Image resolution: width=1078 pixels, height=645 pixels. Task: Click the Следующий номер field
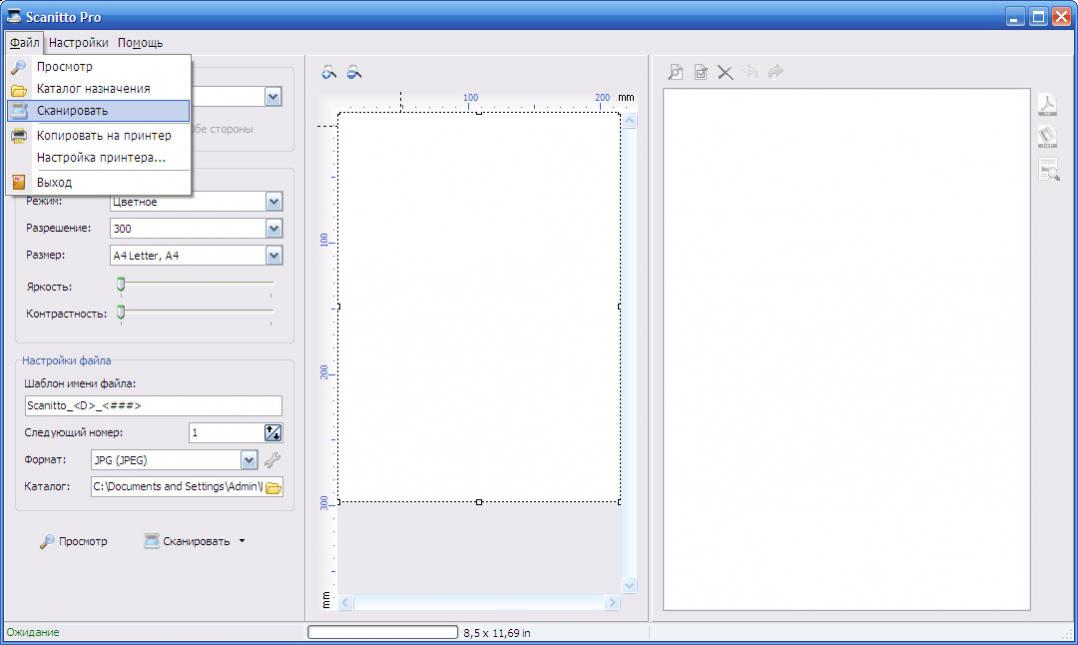[226, 433]
